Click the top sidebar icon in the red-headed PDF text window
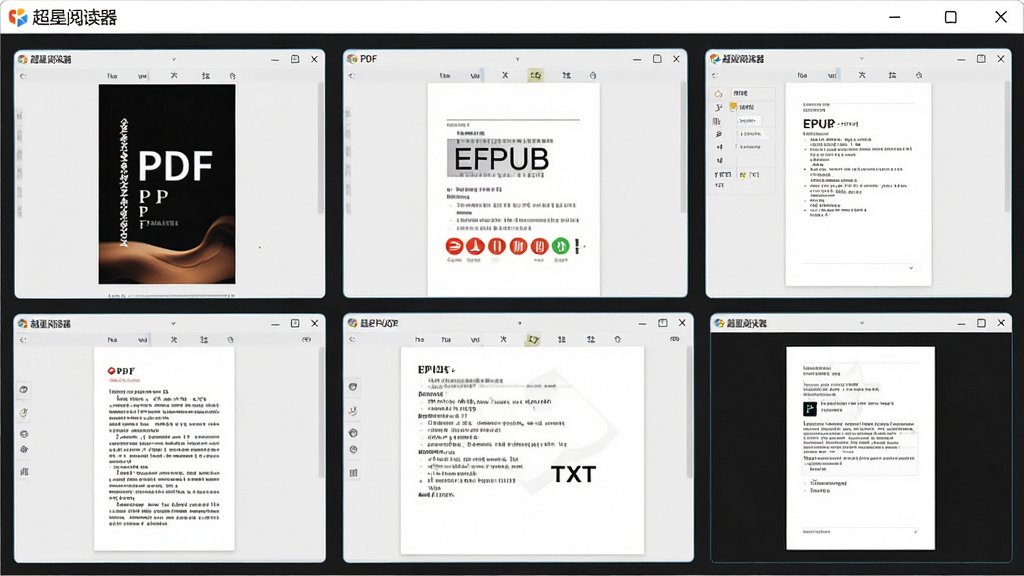 tap(24, 389)
